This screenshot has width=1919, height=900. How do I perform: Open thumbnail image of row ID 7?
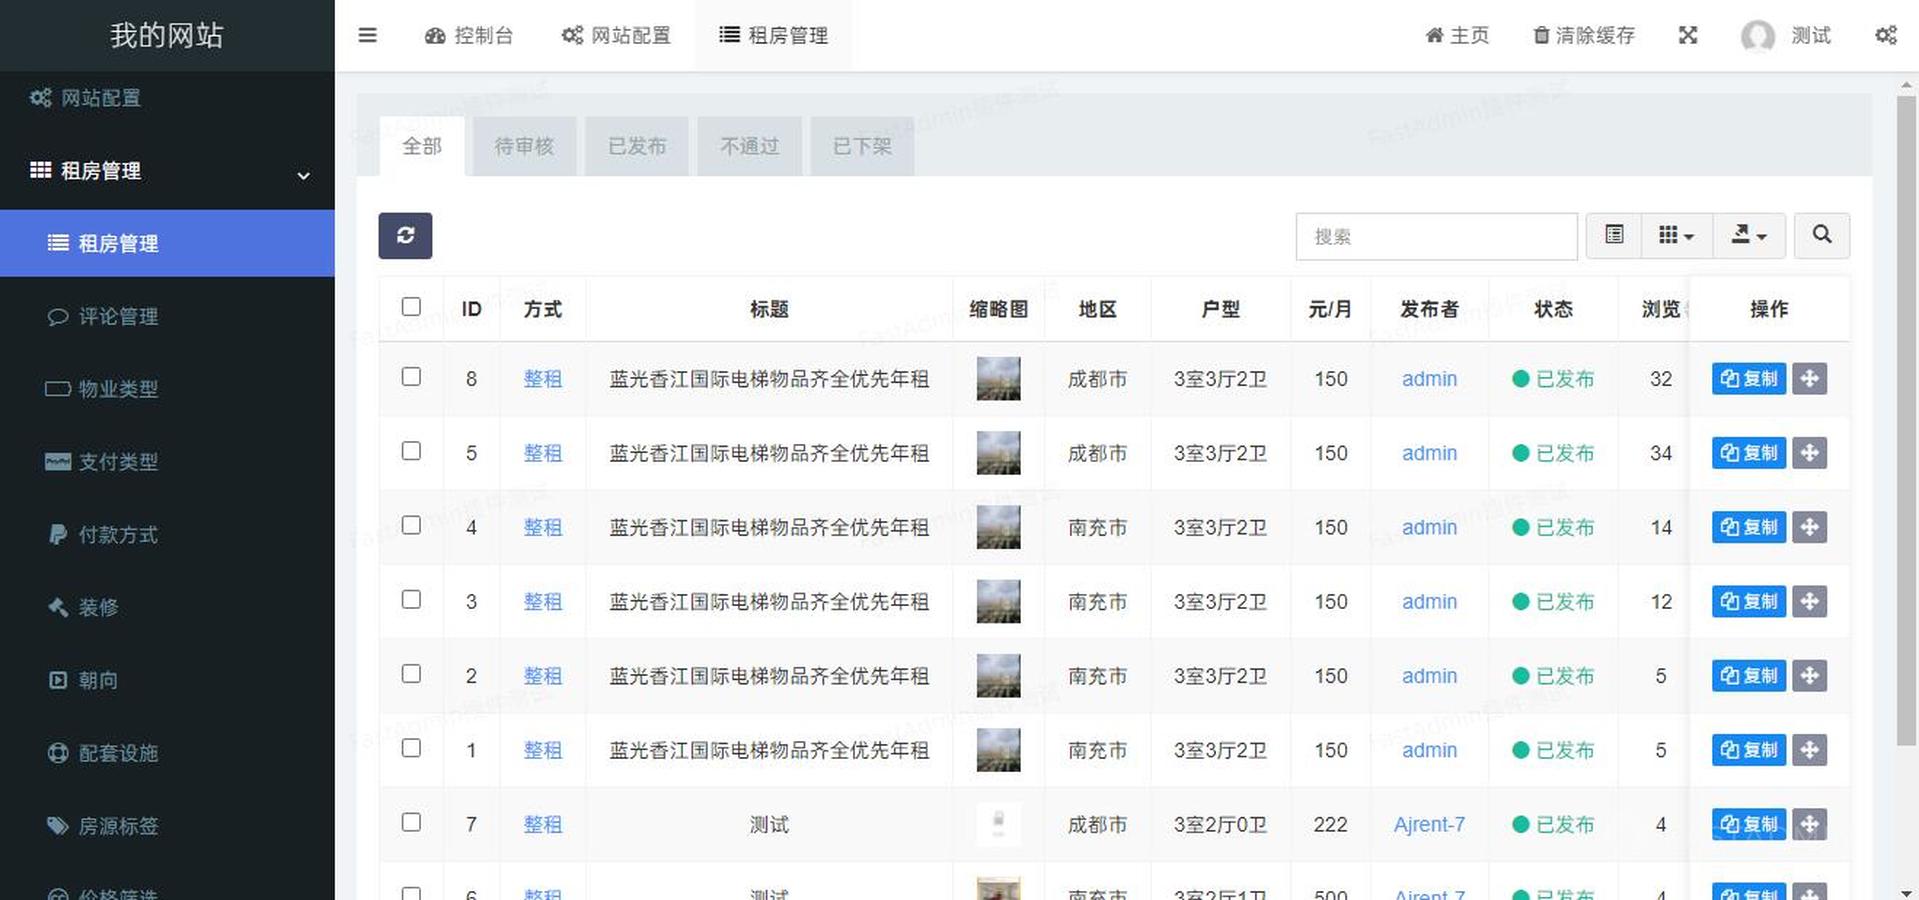point(998,824)
